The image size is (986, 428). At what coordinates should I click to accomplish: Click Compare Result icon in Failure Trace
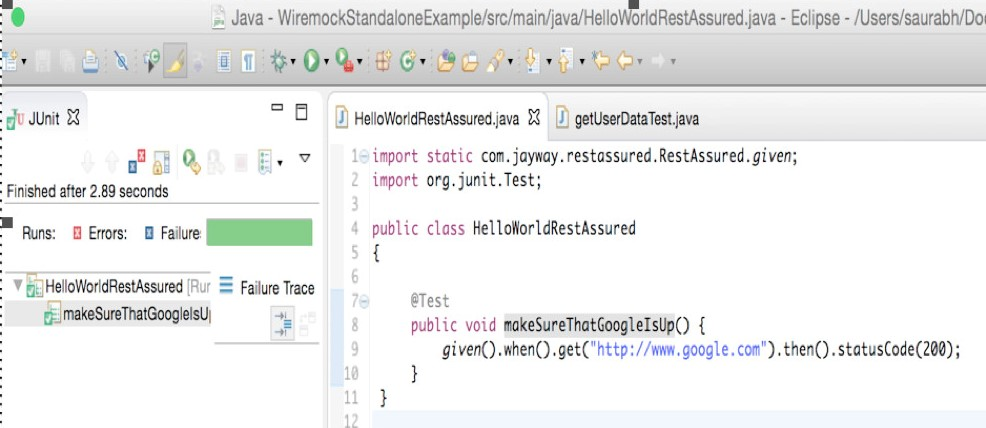(x=307, y=322)
